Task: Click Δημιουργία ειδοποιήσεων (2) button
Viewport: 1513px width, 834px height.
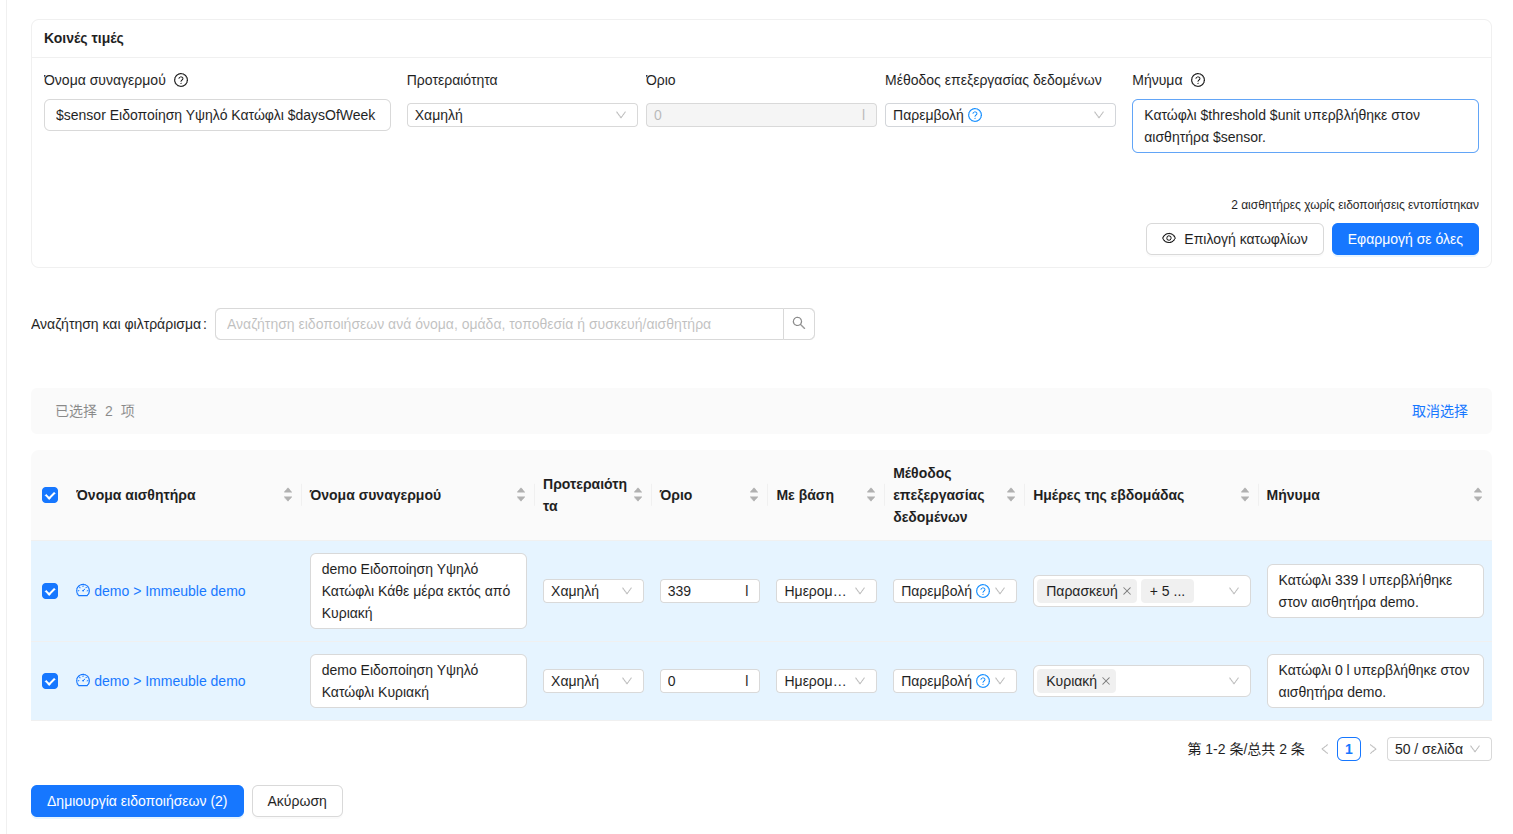Action: pos(137,801)
